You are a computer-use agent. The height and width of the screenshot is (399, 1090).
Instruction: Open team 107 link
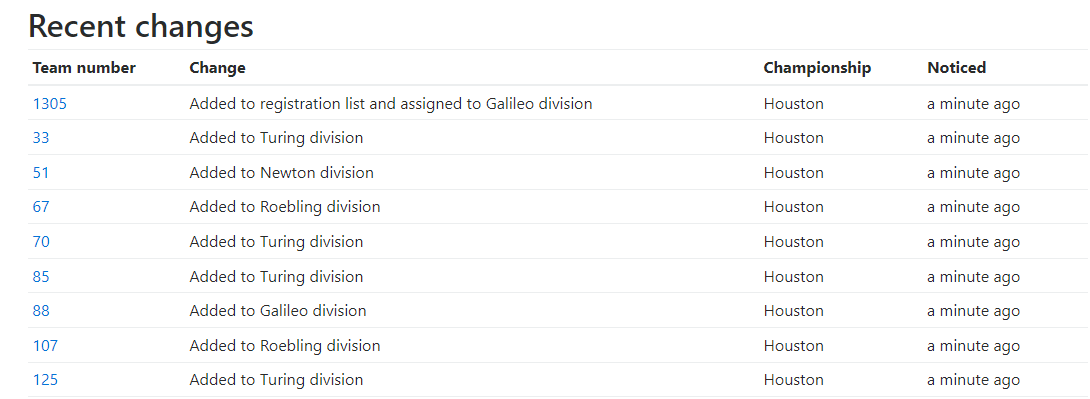click(45, 345)
